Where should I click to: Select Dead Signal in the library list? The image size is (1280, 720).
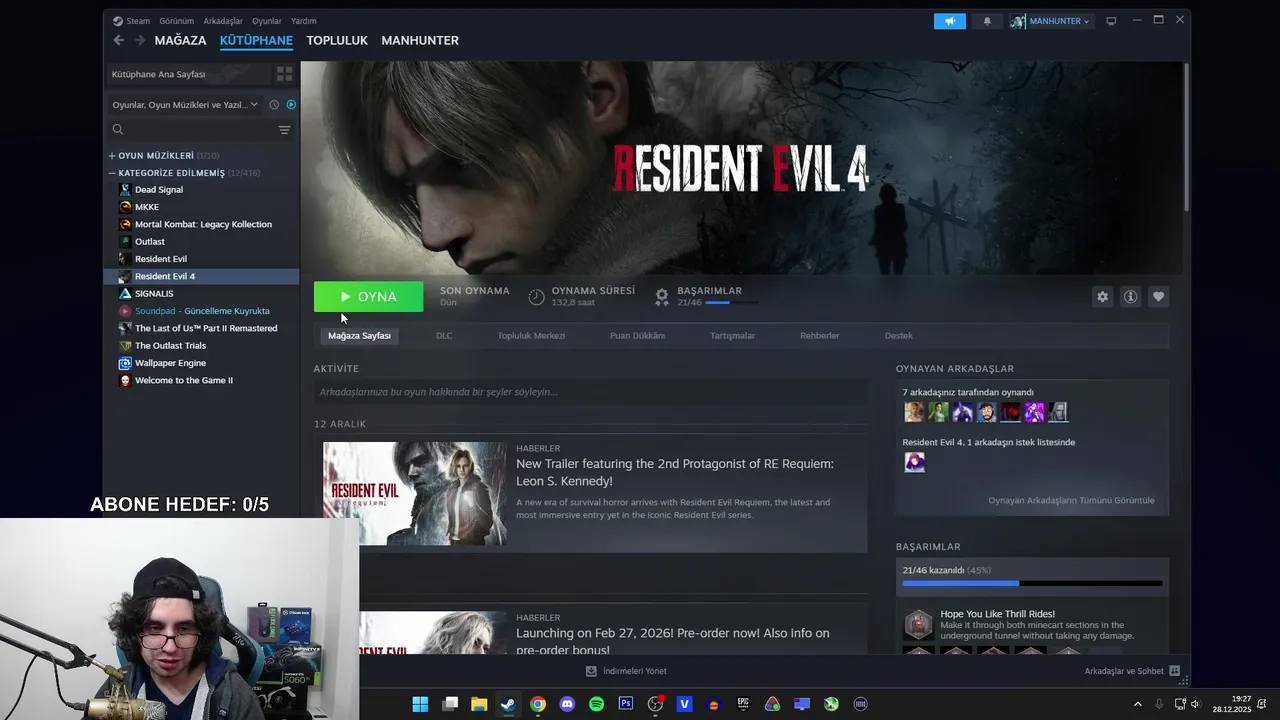coord(202,189)
